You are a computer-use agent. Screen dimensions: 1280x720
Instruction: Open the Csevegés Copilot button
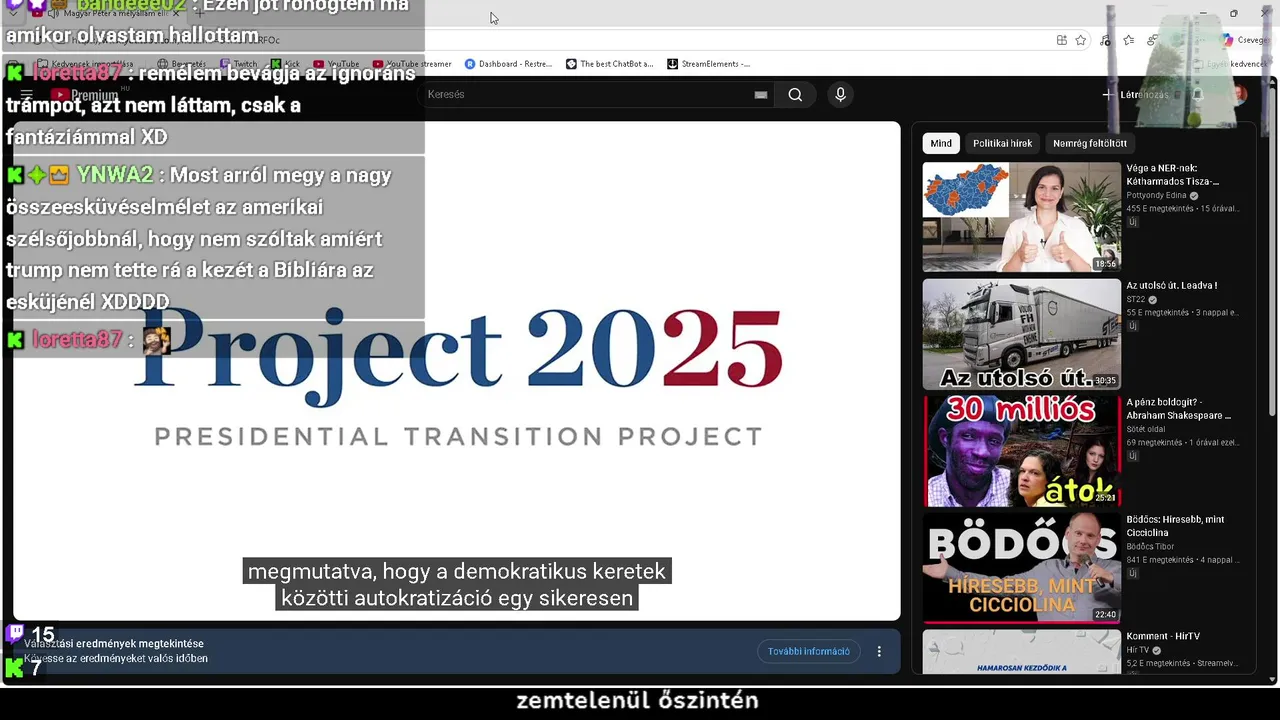point(1246,40)
